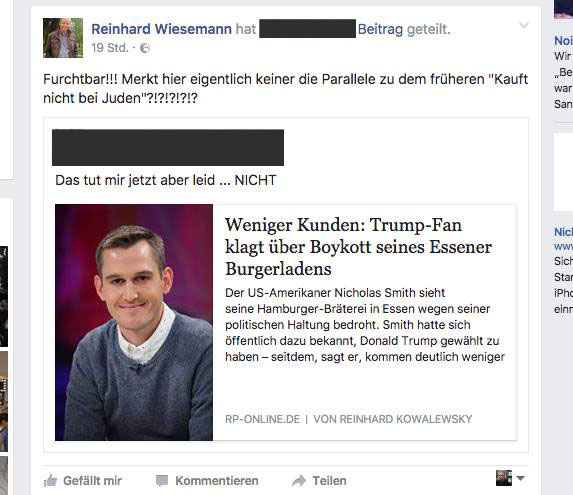The width and height of the screenshot is (573, 495).
Task: Click the article photo of the smiling man
Action: pos(134,322)
